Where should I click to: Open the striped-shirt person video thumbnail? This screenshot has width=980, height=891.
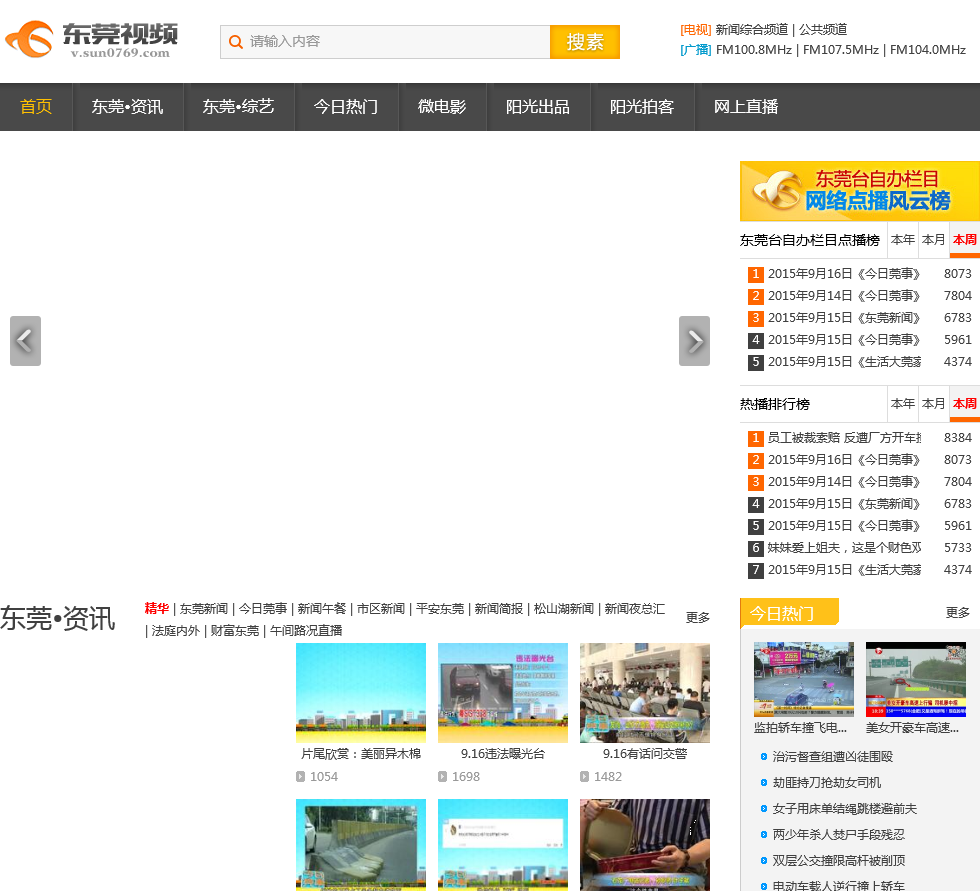tap(645, 845)
